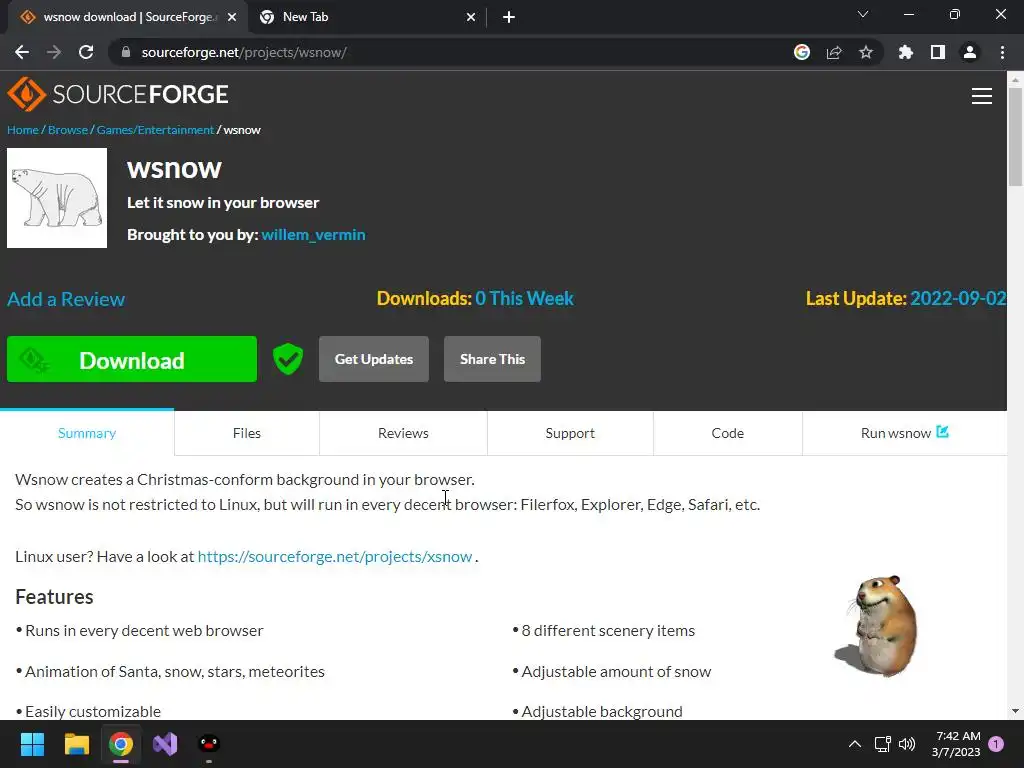Click the back navigation arrow
This screenshot has height=768, width=1024.
click(22, 52)
